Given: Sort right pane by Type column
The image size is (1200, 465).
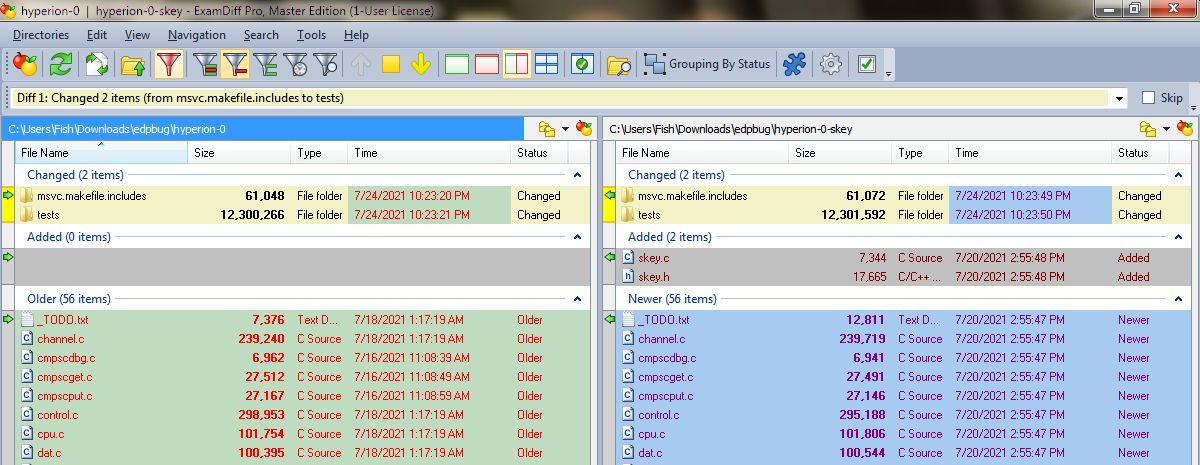Looking at the screenshot, I should [x=920, y=153].
